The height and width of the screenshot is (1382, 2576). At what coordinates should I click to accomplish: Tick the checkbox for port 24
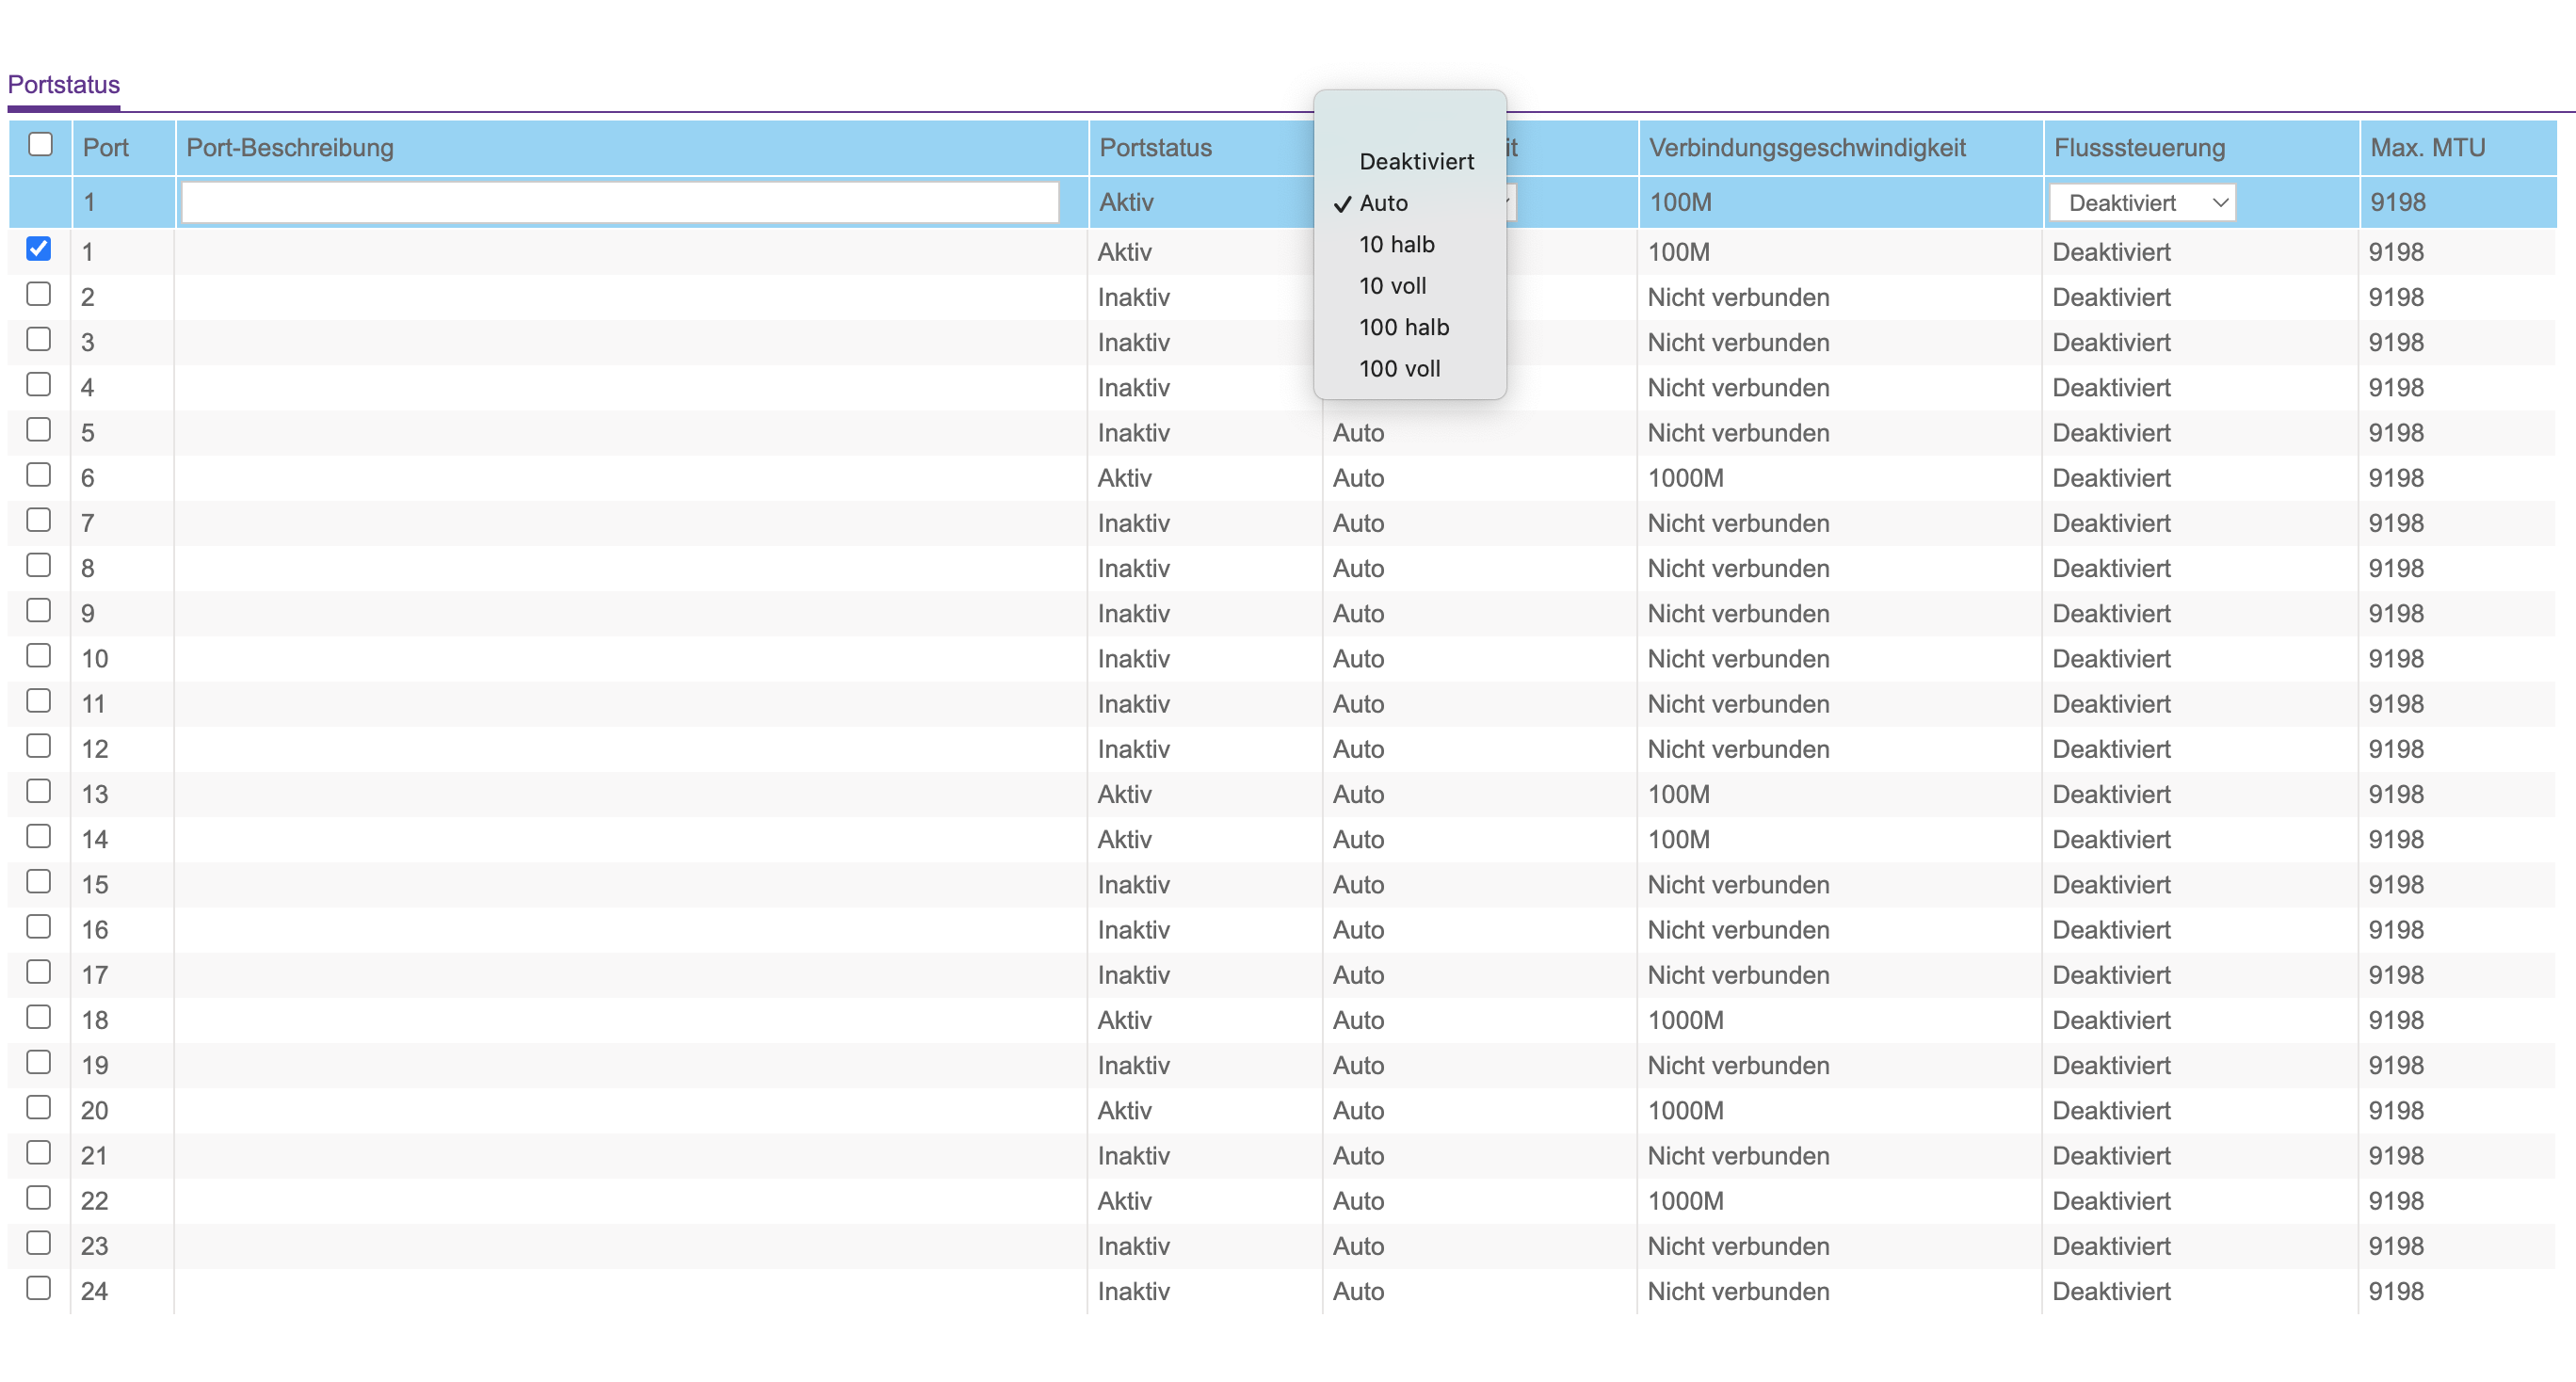[39, 1288]
